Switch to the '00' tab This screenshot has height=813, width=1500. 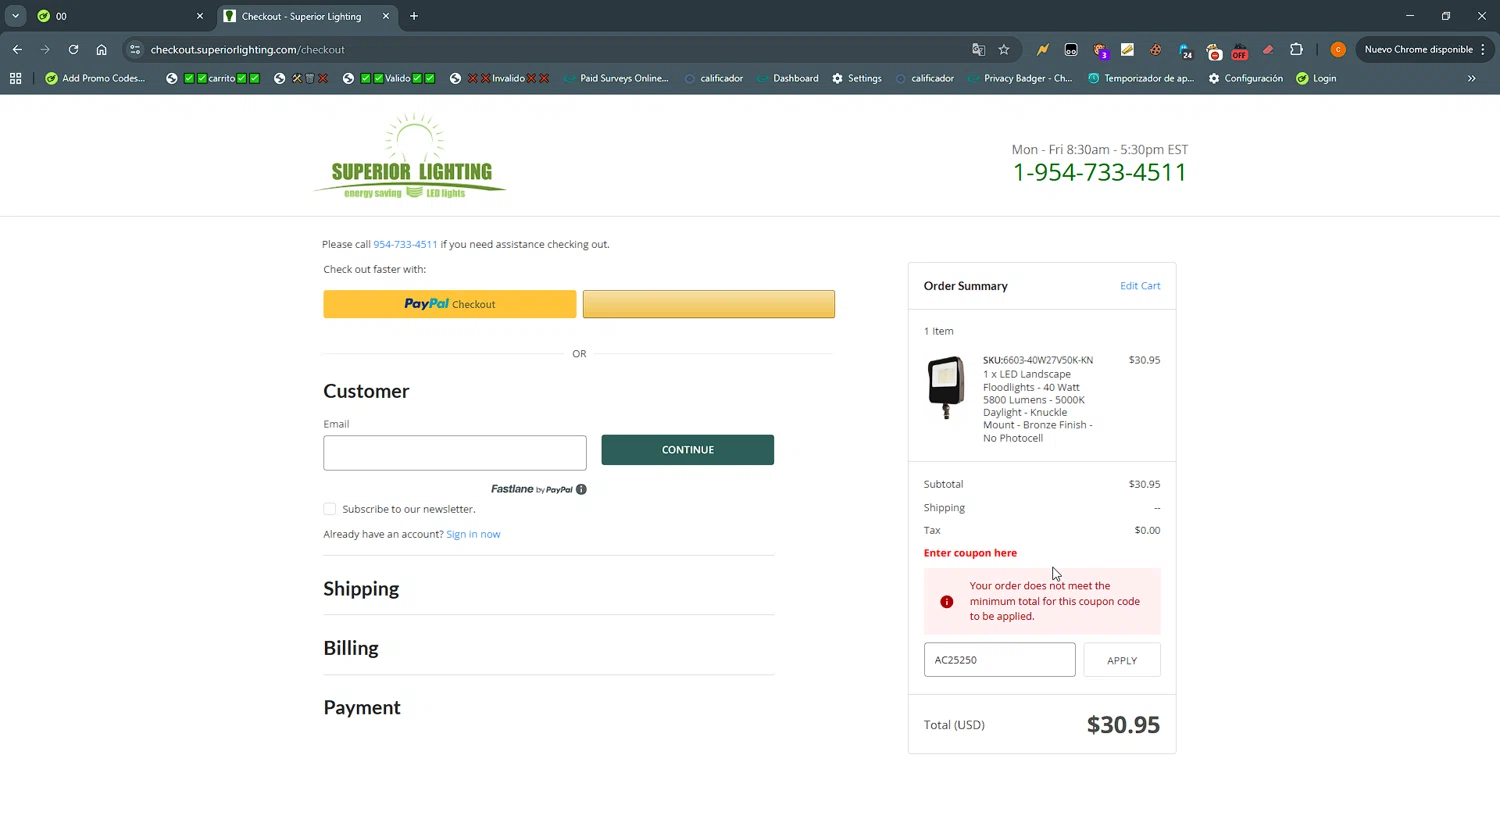pos(120,16)
